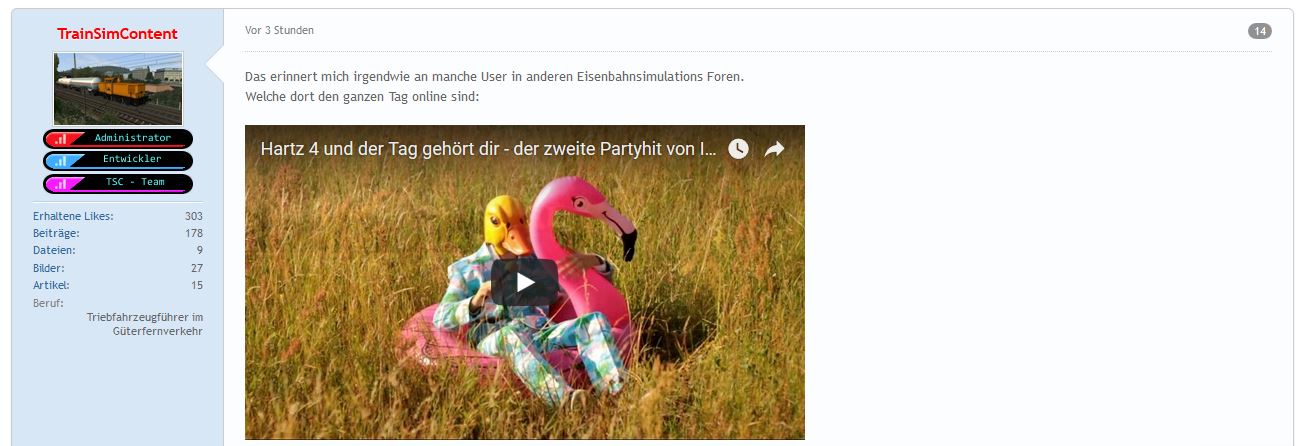Click the magenta TSC - Team badge
This screenshot has width=1302, height=446.
tap(118, 183)
